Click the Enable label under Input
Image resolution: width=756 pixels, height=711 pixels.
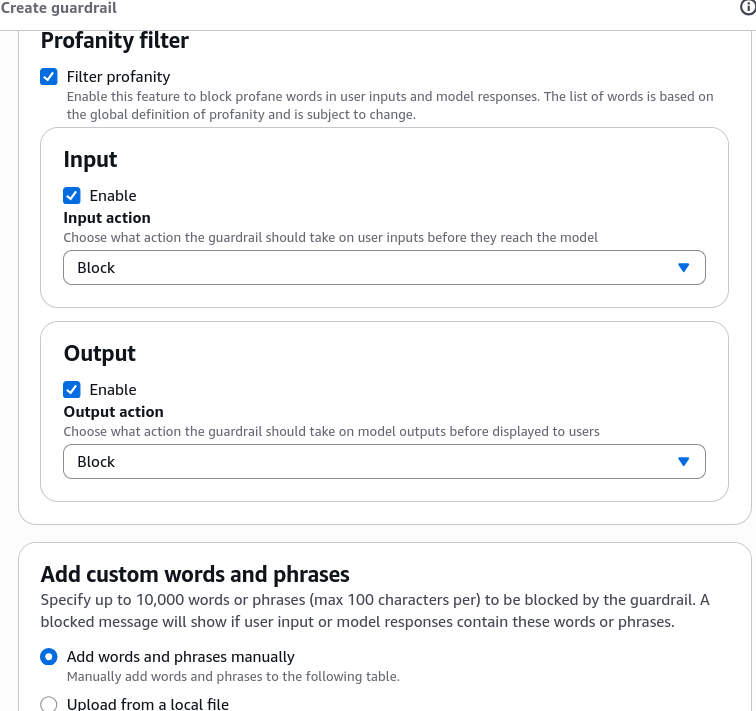pyautogui.click(x=113, y=196)
